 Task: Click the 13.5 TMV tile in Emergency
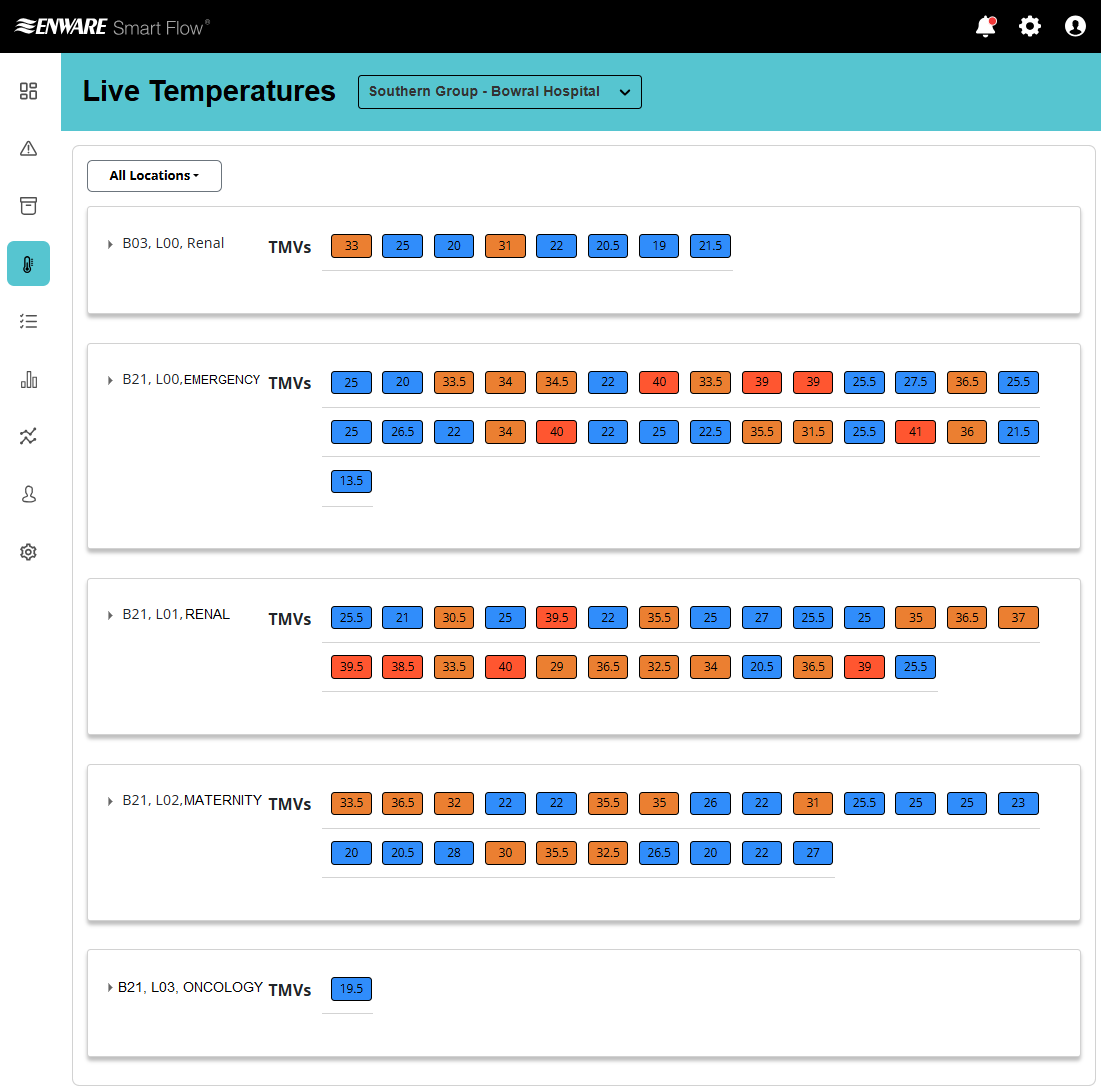coord(351,481)
